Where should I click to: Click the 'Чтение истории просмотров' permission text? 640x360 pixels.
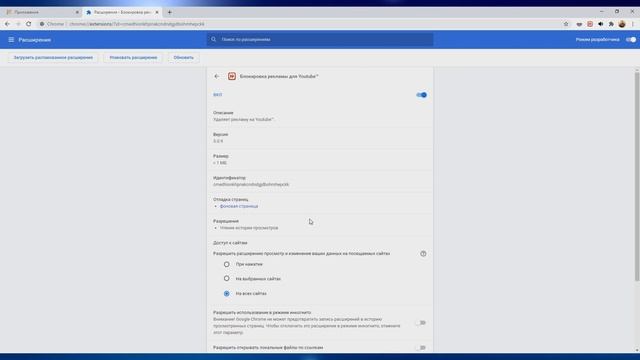249,228
